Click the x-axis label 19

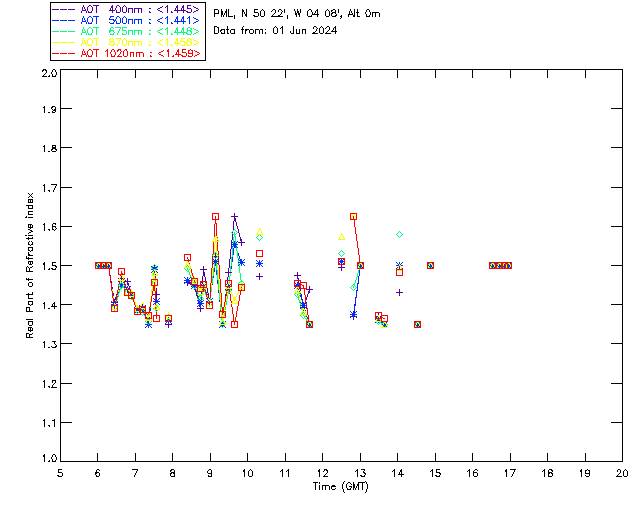point(585,473)
